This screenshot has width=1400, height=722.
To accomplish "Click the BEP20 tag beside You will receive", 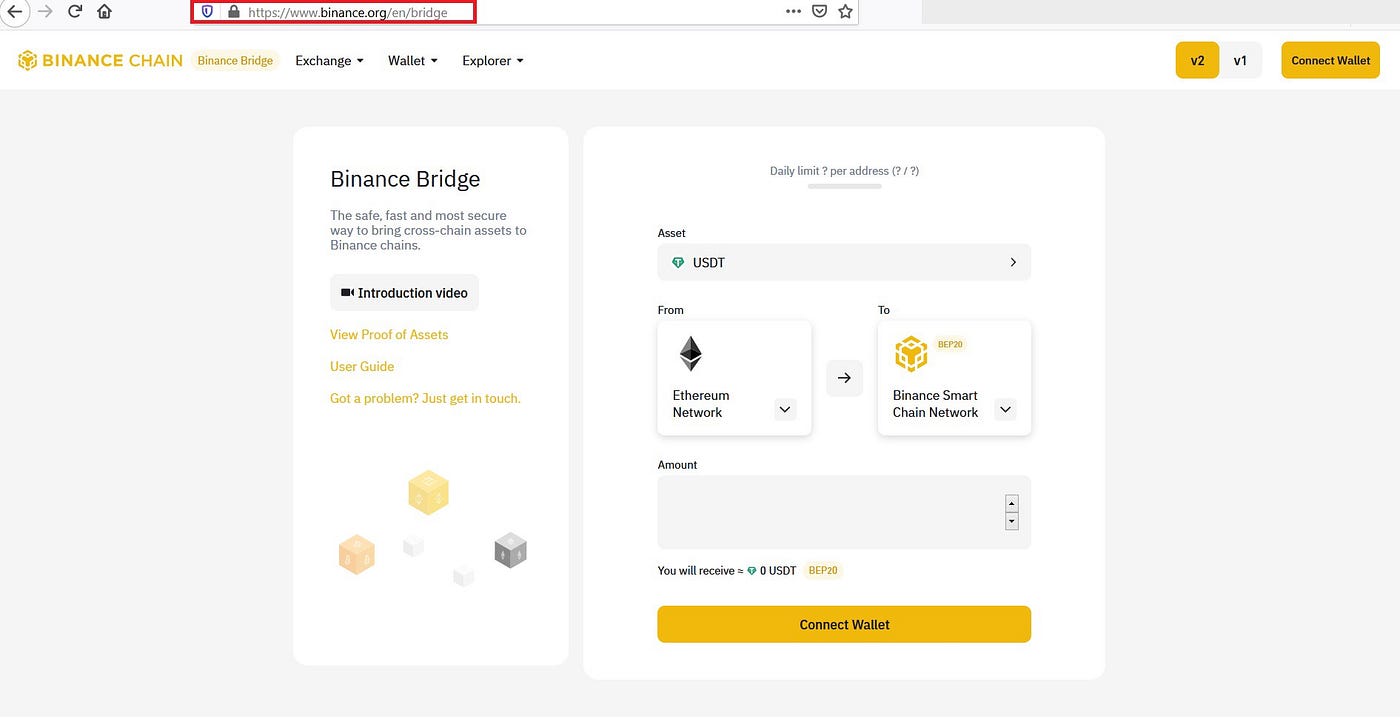I will click(x=824, y=571).
